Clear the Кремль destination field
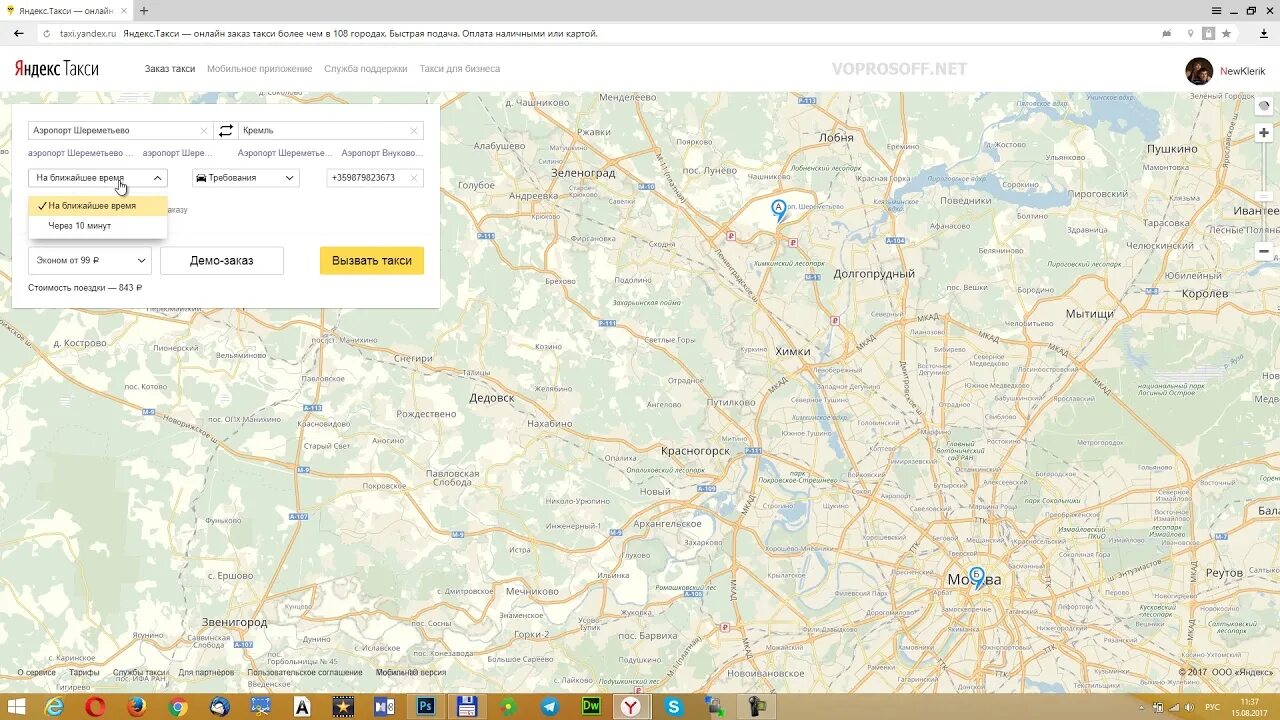 [414, 131]
